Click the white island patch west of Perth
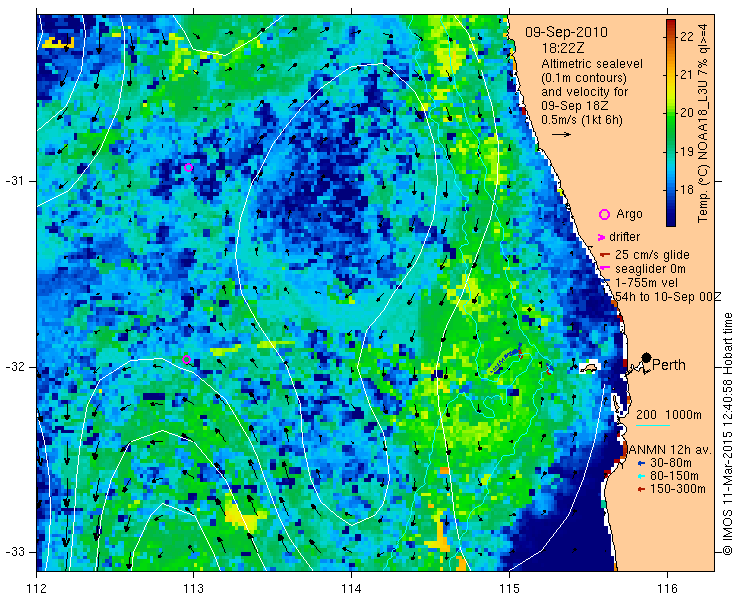Screen dimensions: 740x600 [589, 366]
